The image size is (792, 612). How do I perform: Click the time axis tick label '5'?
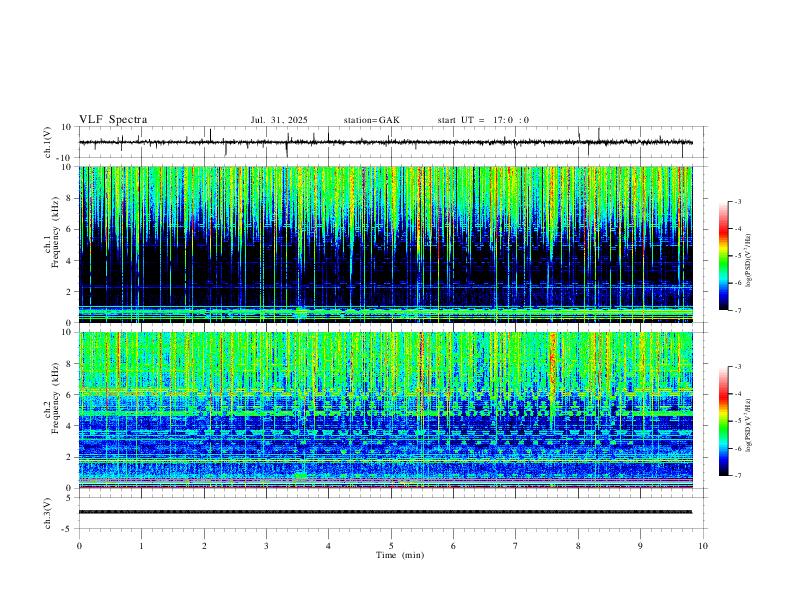point(391,546)
